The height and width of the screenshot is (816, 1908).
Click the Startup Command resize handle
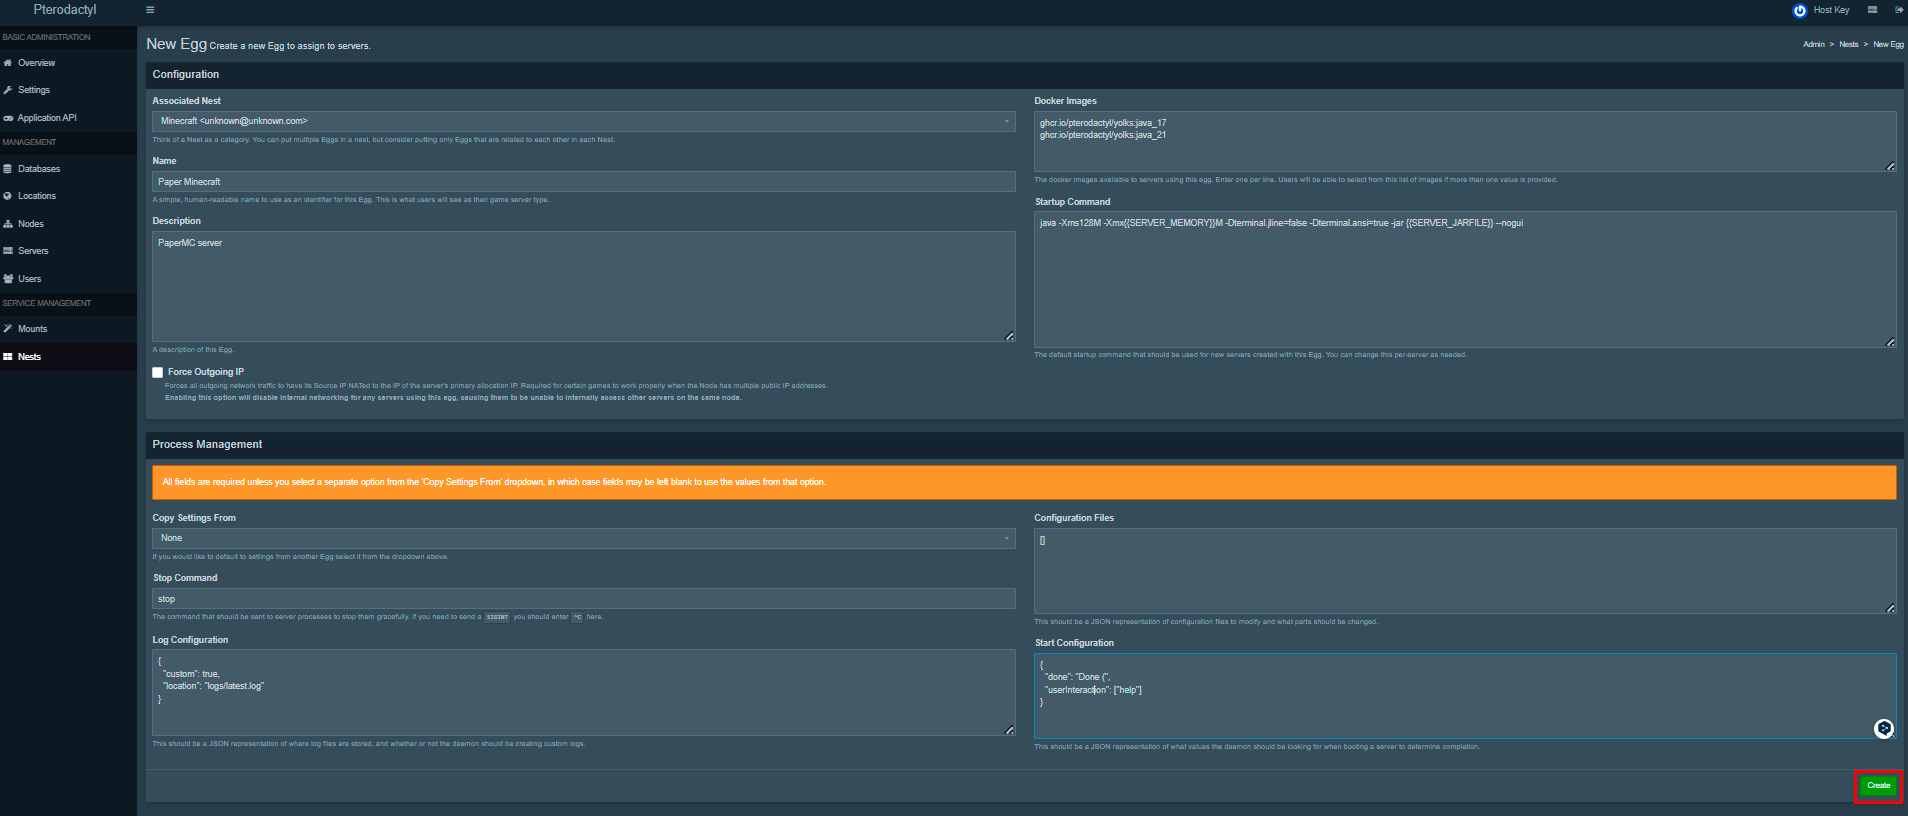pos(1890,342)
